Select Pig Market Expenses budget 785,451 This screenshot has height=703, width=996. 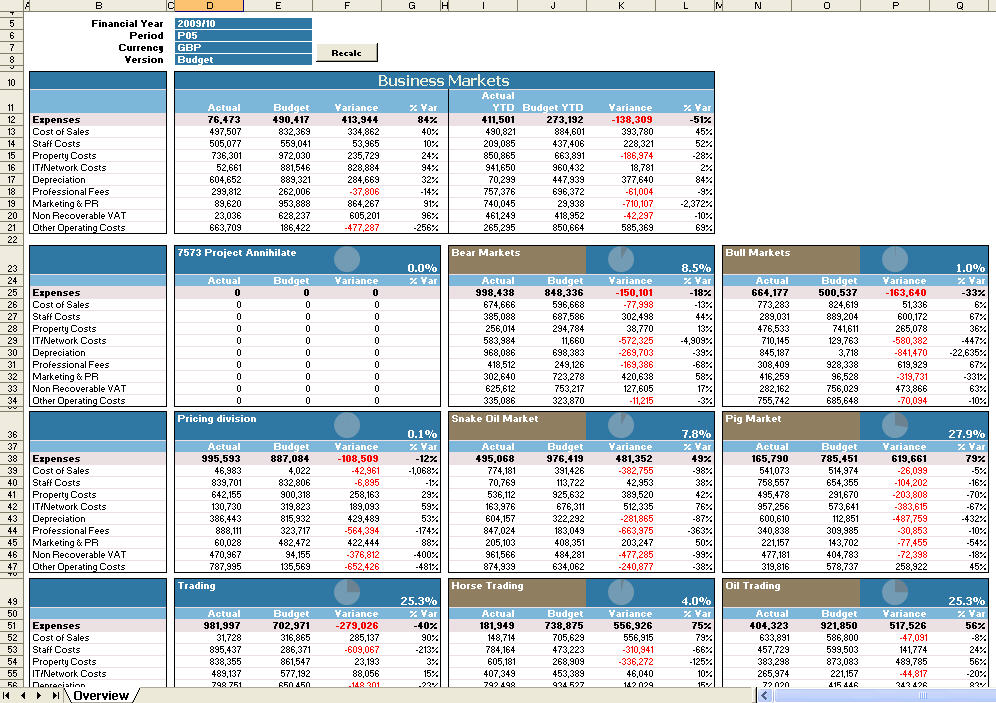coord(839,459)
